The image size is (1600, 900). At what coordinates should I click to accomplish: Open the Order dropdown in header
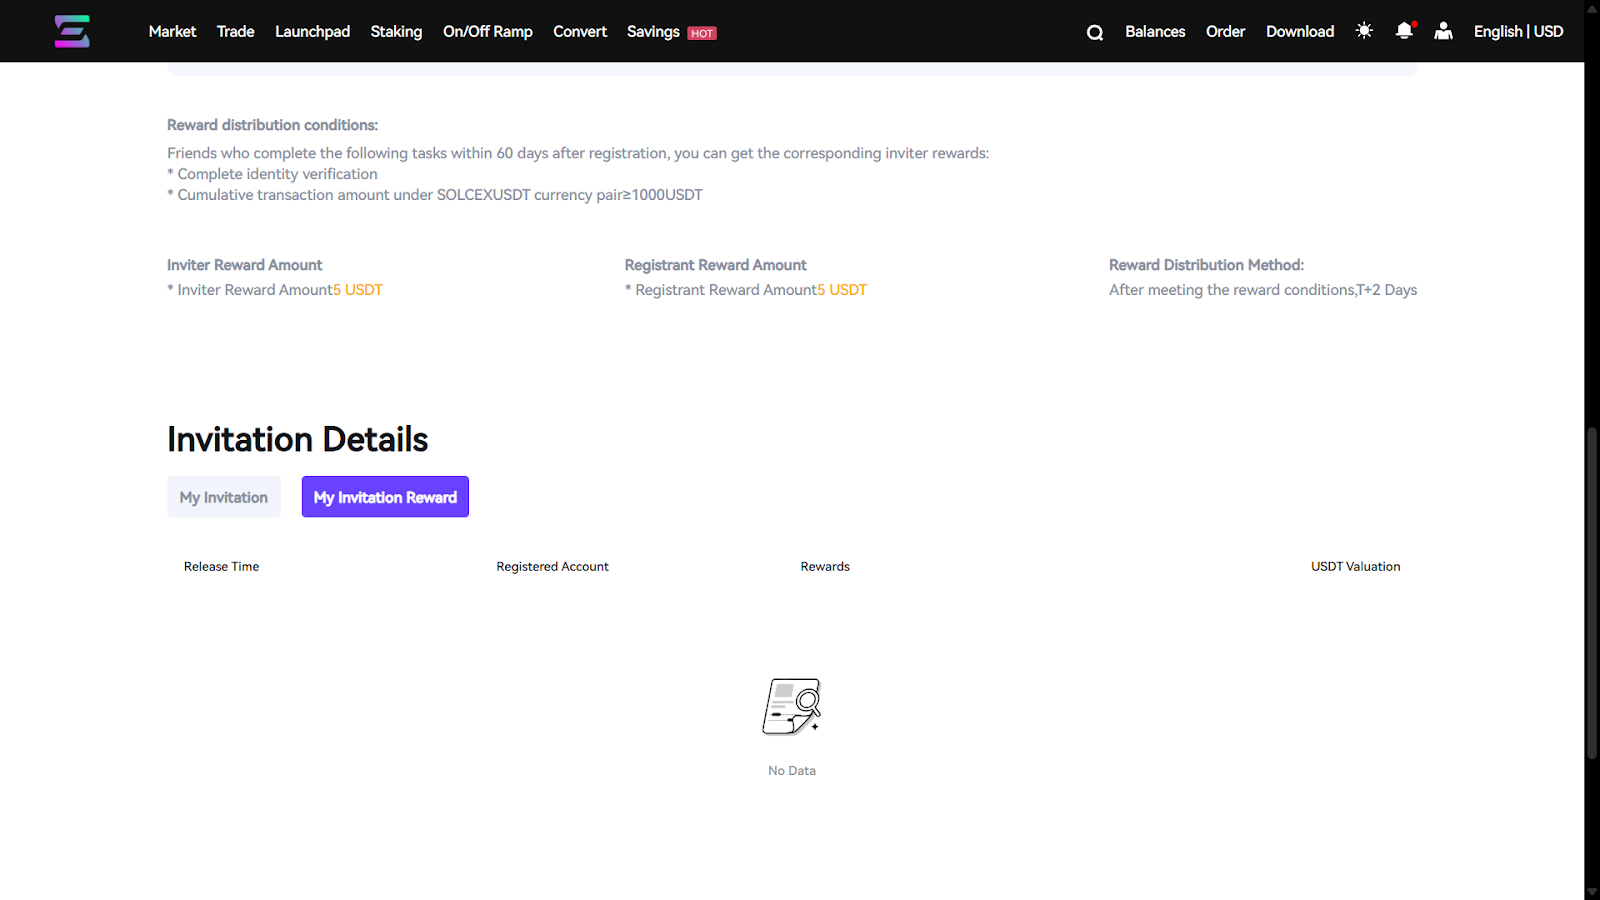click(x=1225, y=31)
